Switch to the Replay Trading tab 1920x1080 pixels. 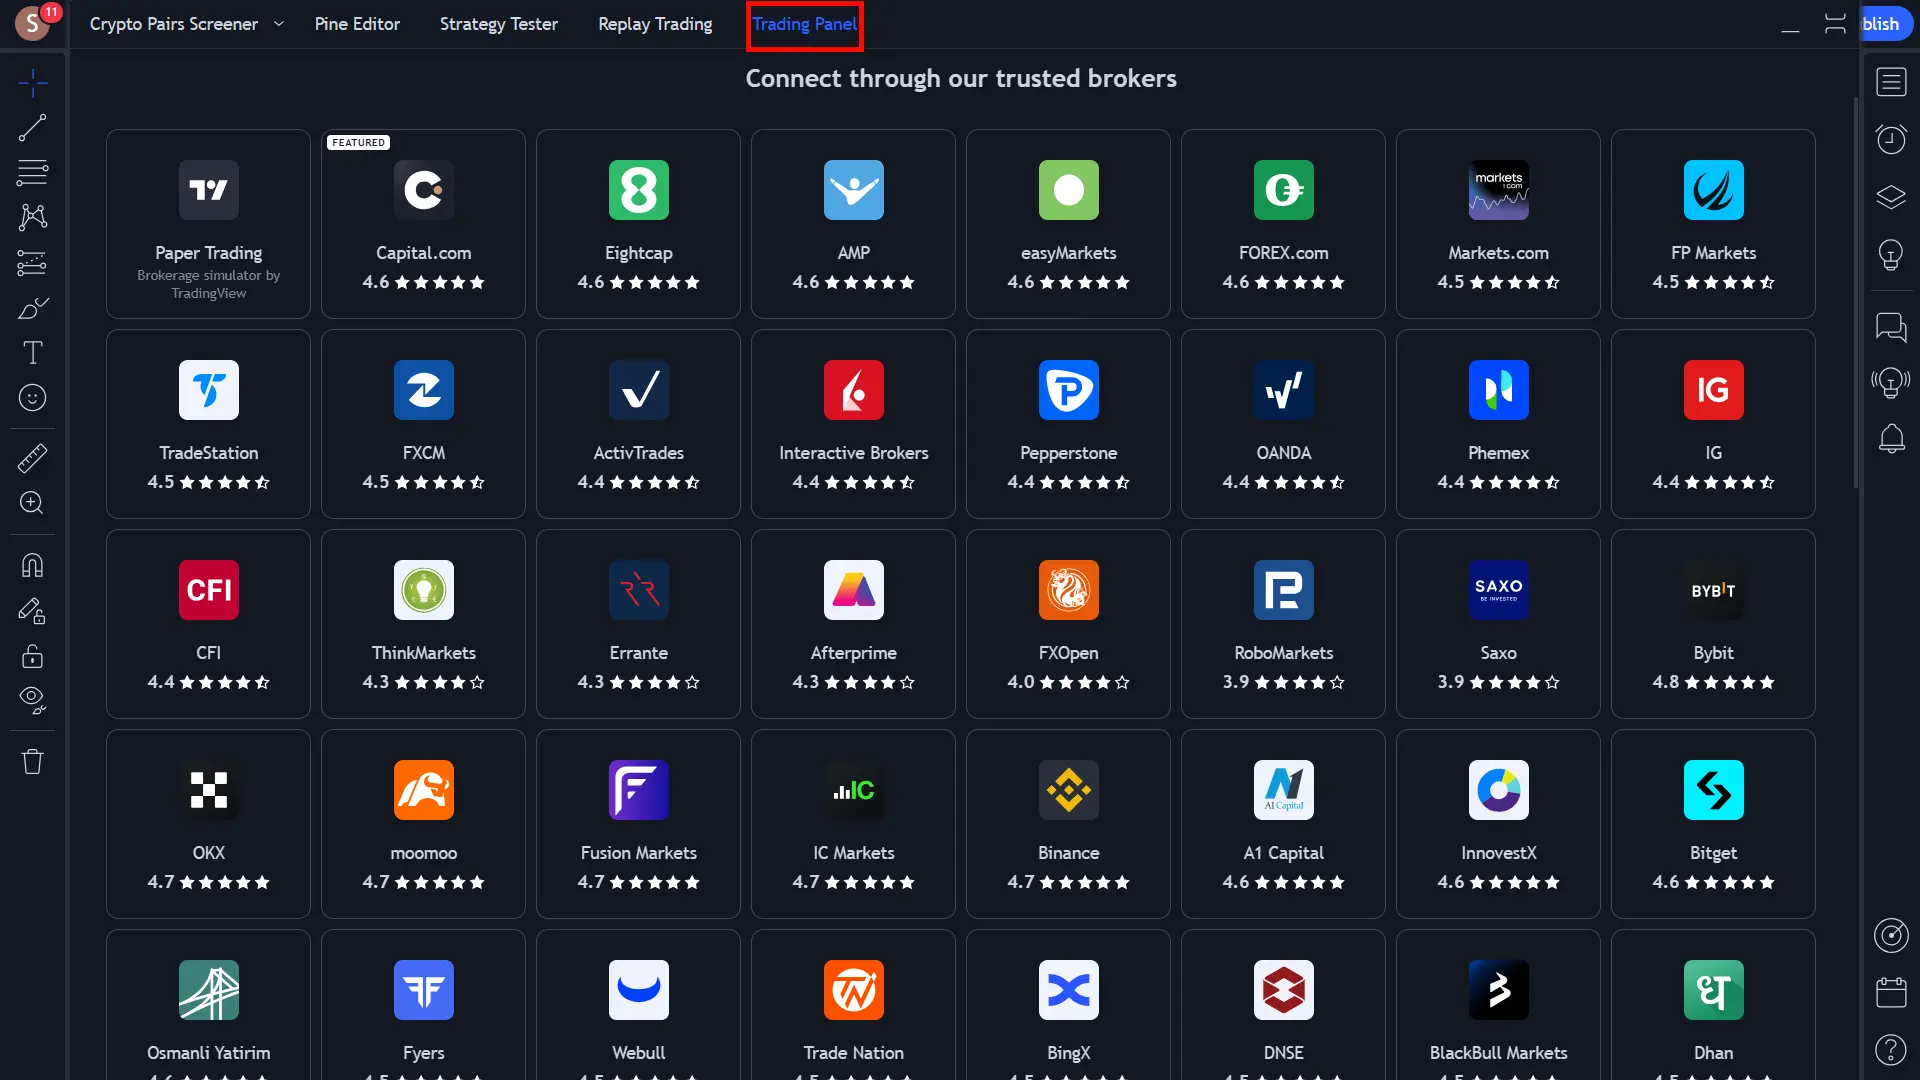pyautogui.click(x=655, y=24)
